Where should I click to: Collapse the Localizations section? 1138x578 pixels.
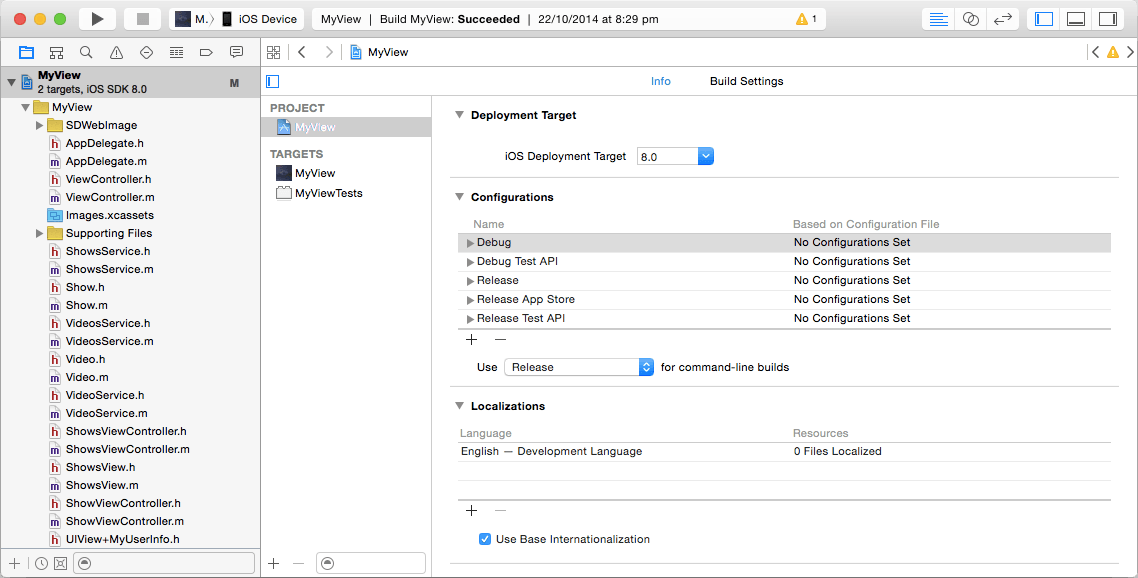[459, 406]
